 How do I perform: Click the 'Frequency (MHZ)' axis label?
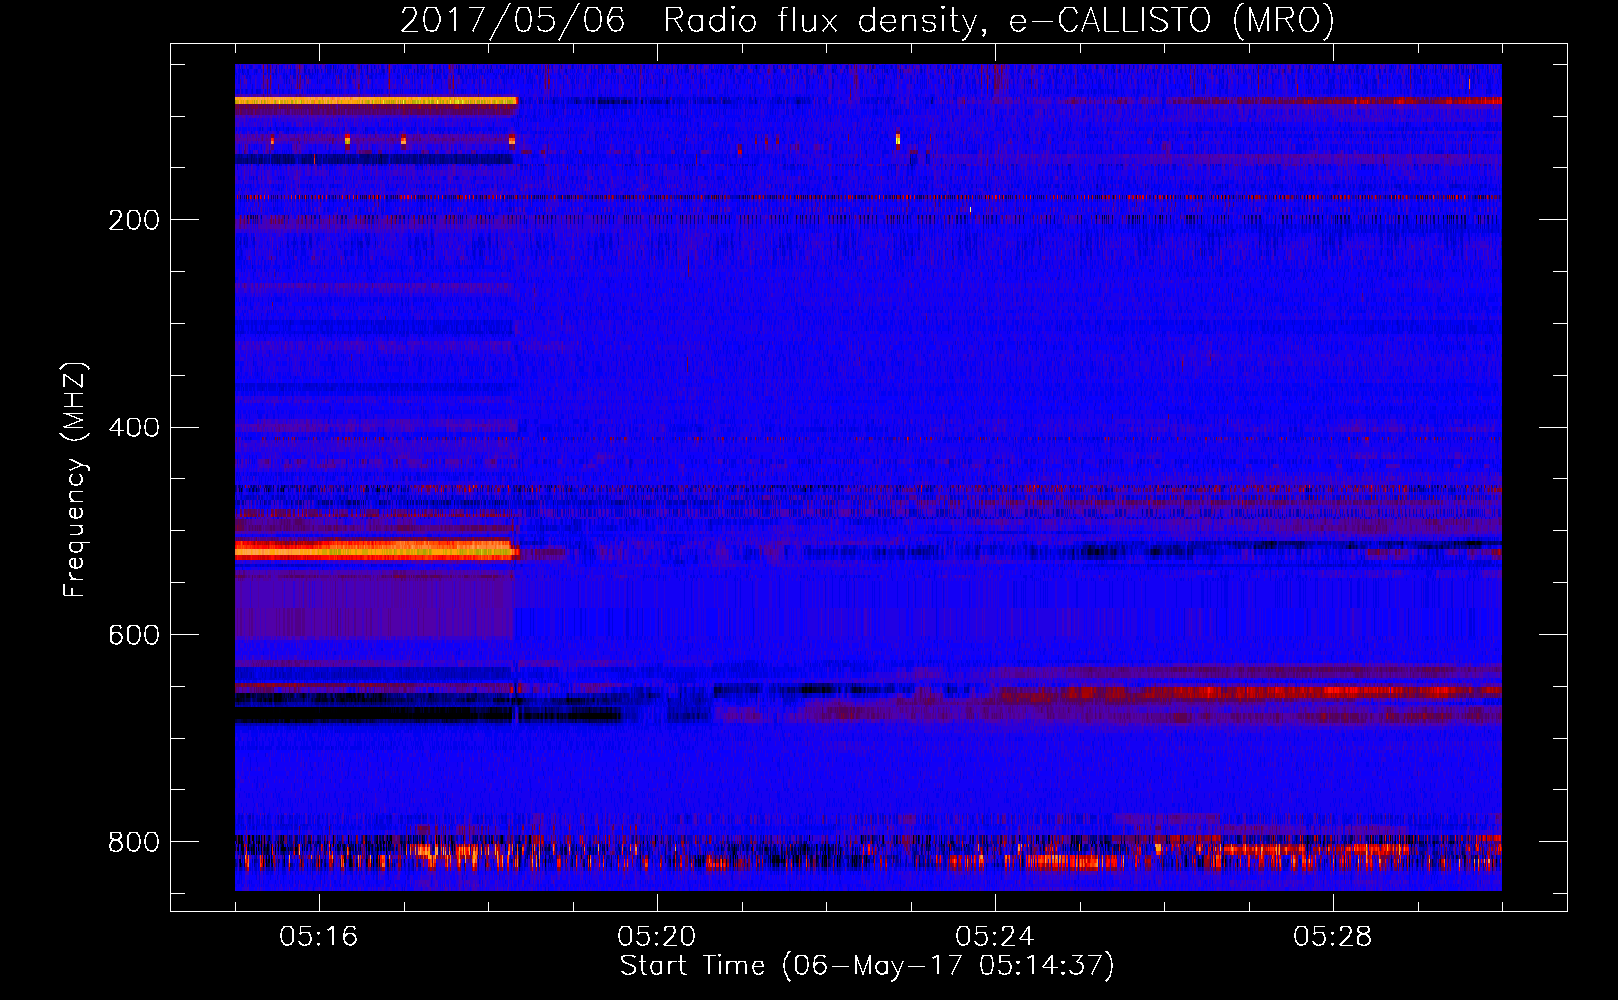point(74,480)
